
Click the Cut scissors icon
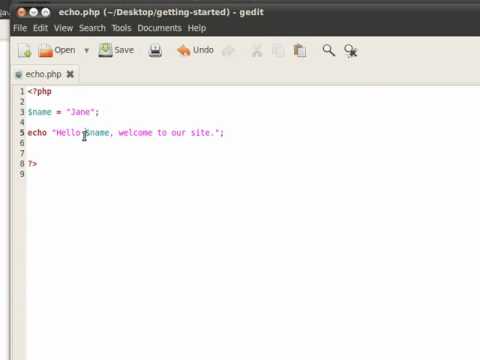257,51
